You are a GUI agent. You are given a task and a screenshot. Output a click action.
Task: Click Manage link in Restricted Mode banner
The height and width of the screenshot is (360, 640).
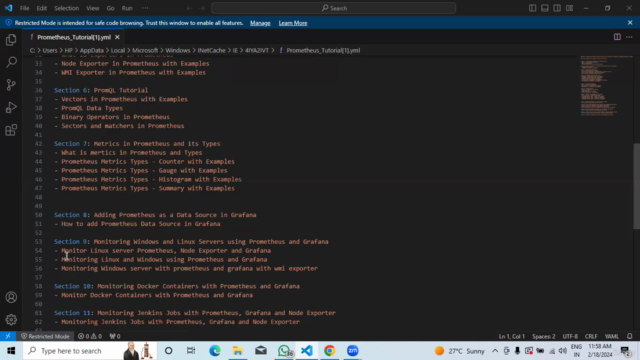(x=260, y=23)
